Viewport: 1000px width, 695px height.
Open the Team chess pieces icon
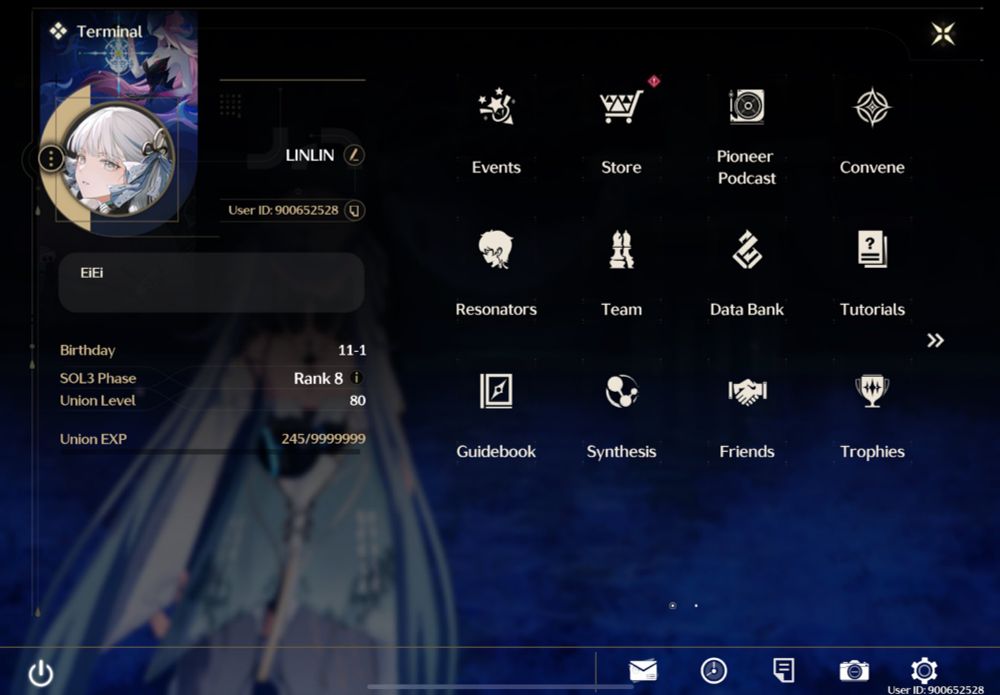click(x=621, y=249)
